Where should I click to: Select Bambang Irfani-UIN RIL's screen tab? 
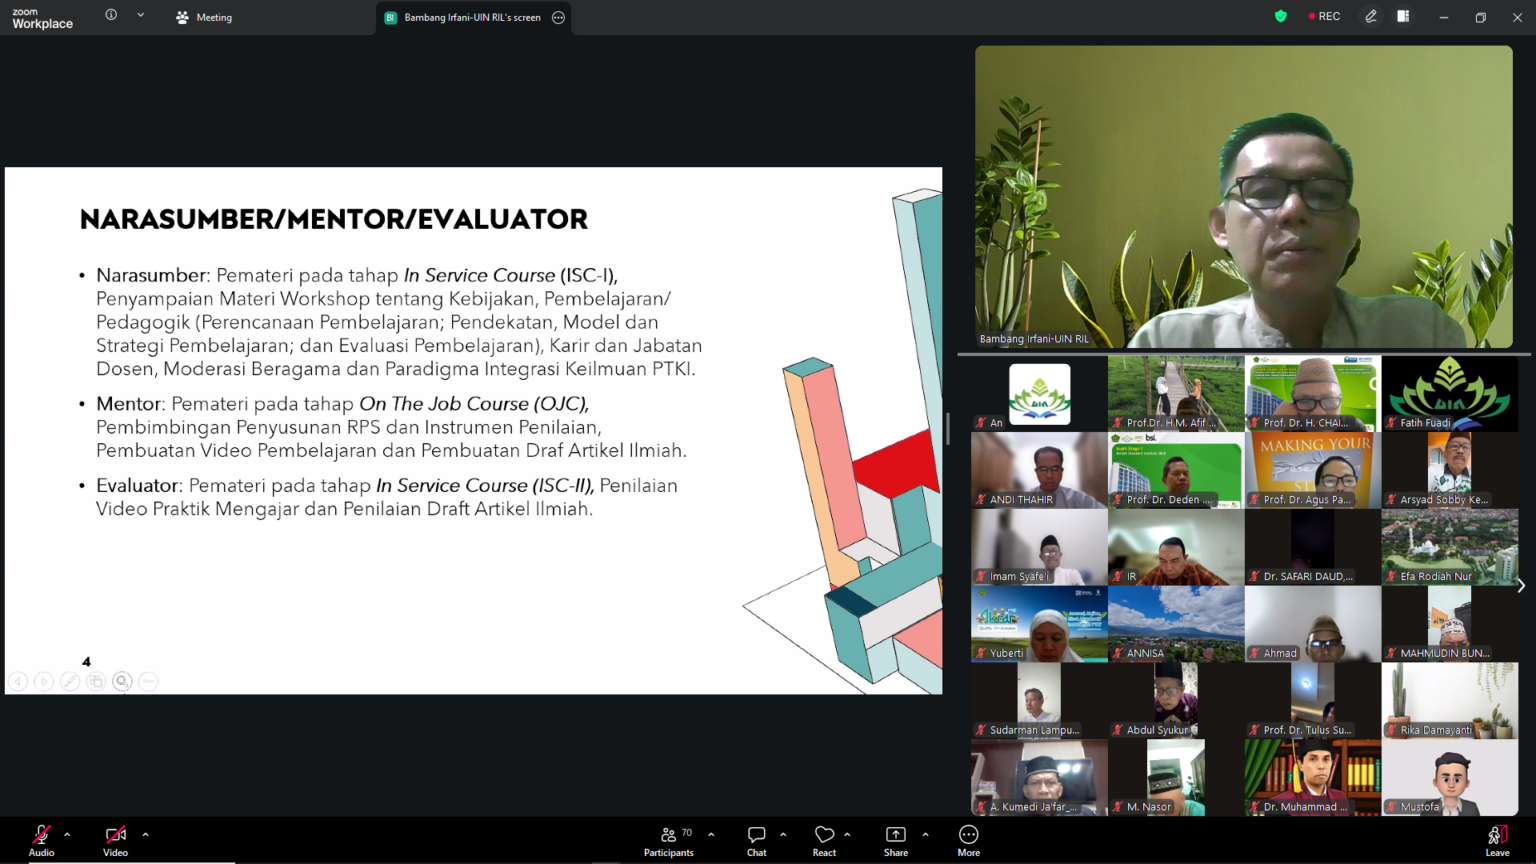pos(472,17)
